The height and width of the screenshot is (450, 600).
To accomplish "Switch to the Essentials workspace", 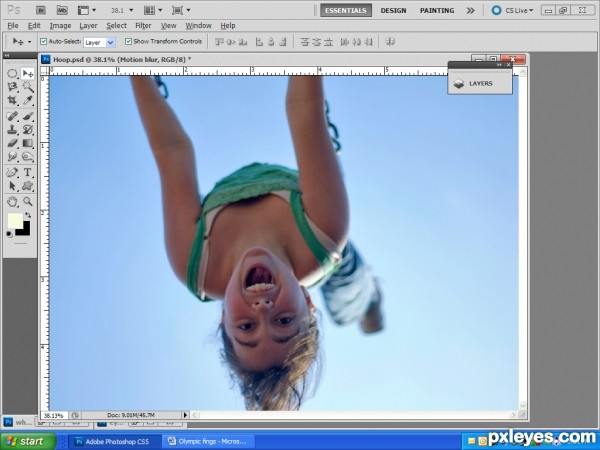I will 346,10.
